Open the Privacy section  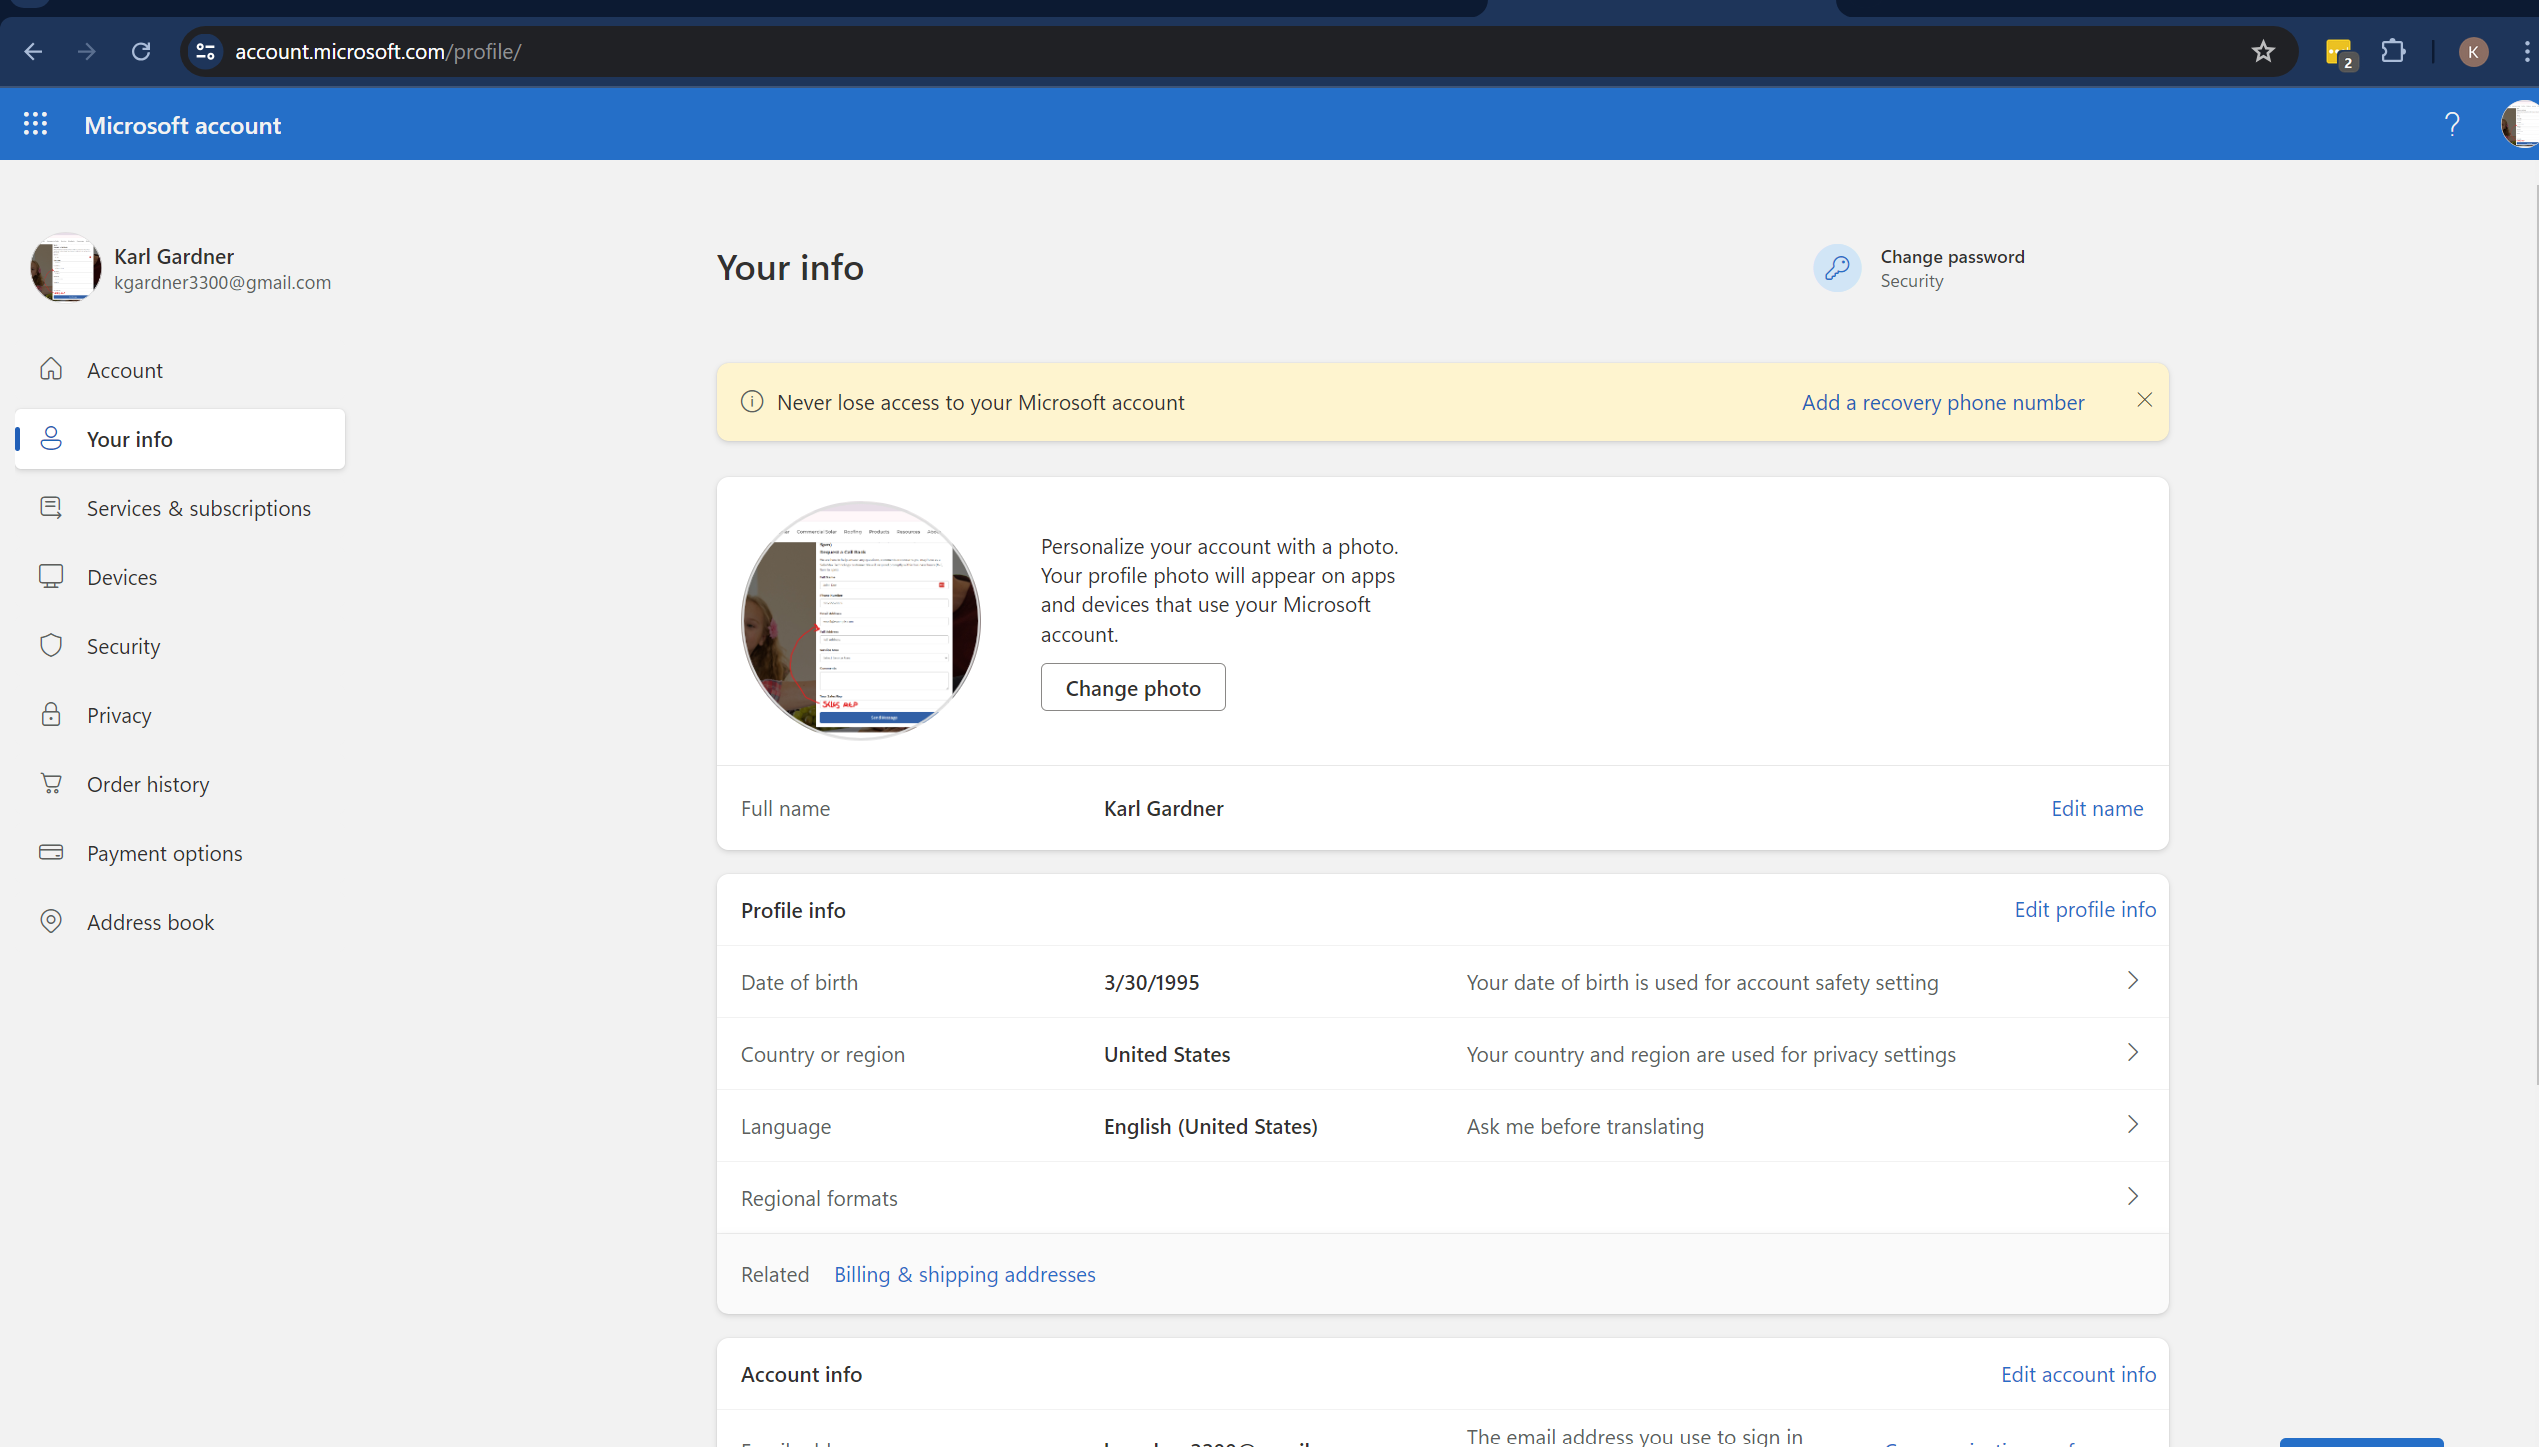pyautogui.click(x=180, y=715)
